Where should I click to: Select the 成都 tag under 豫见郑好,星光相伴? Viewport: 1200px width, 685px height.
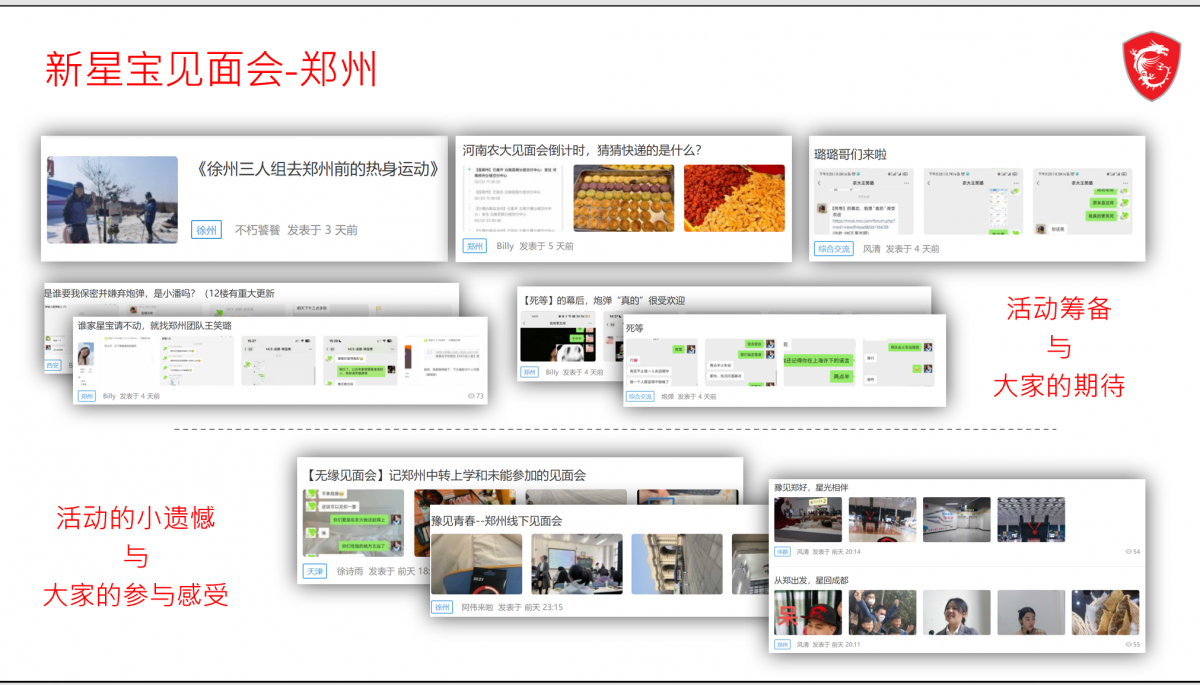782,552
